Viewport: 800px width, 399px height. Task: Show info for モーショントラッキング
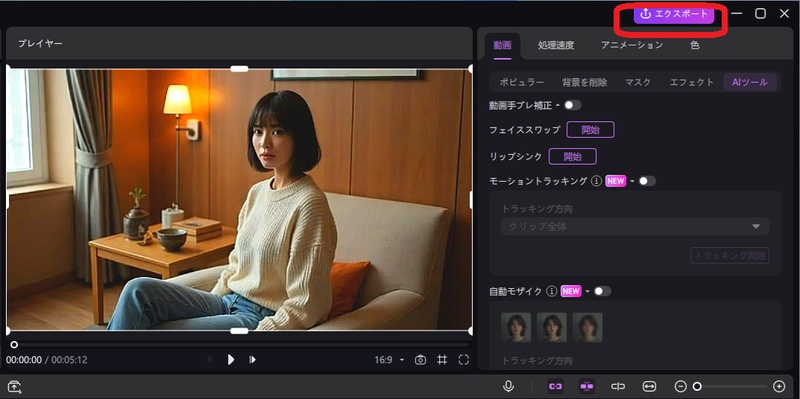[x=596, y=181]
